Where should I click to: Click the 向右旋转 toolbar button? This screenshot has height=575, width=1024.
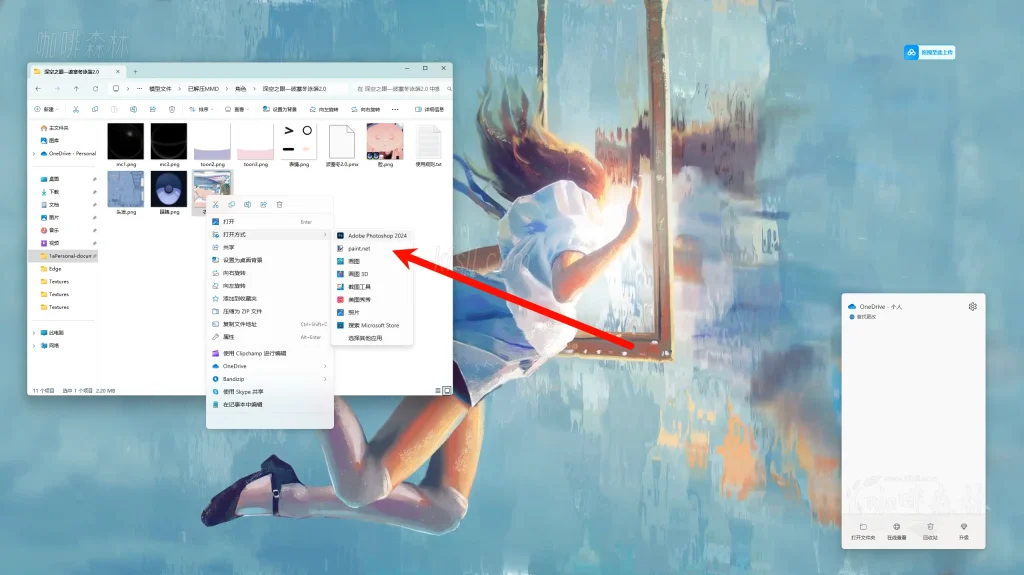click(366, 109)
